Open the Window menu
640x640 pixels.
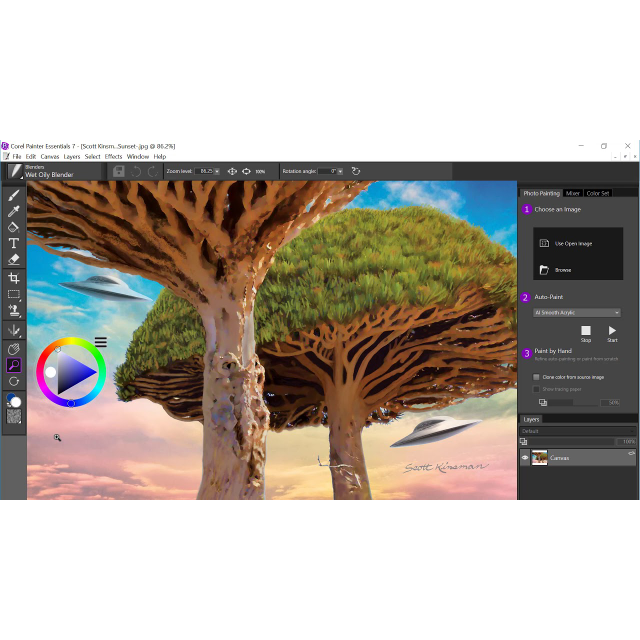click(x=138, y=157)
